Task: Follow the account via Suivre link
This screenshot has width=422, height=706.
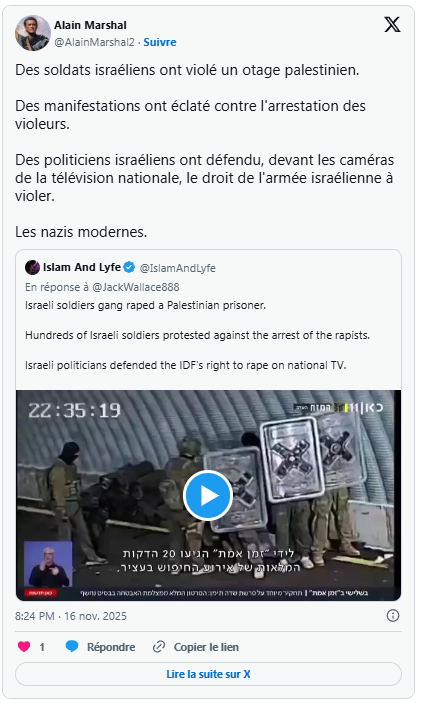Action: coord(160,42)
